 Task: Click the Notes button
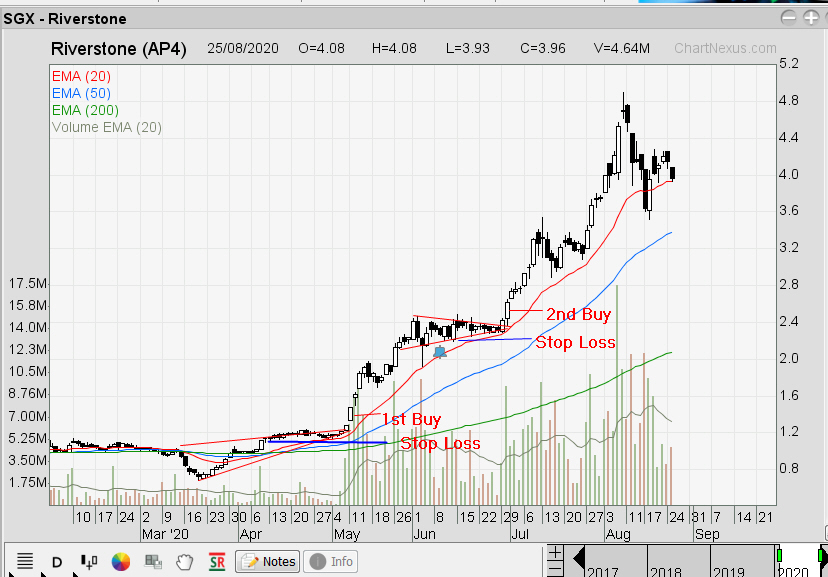pyautogui.click(x=268, y=562)
